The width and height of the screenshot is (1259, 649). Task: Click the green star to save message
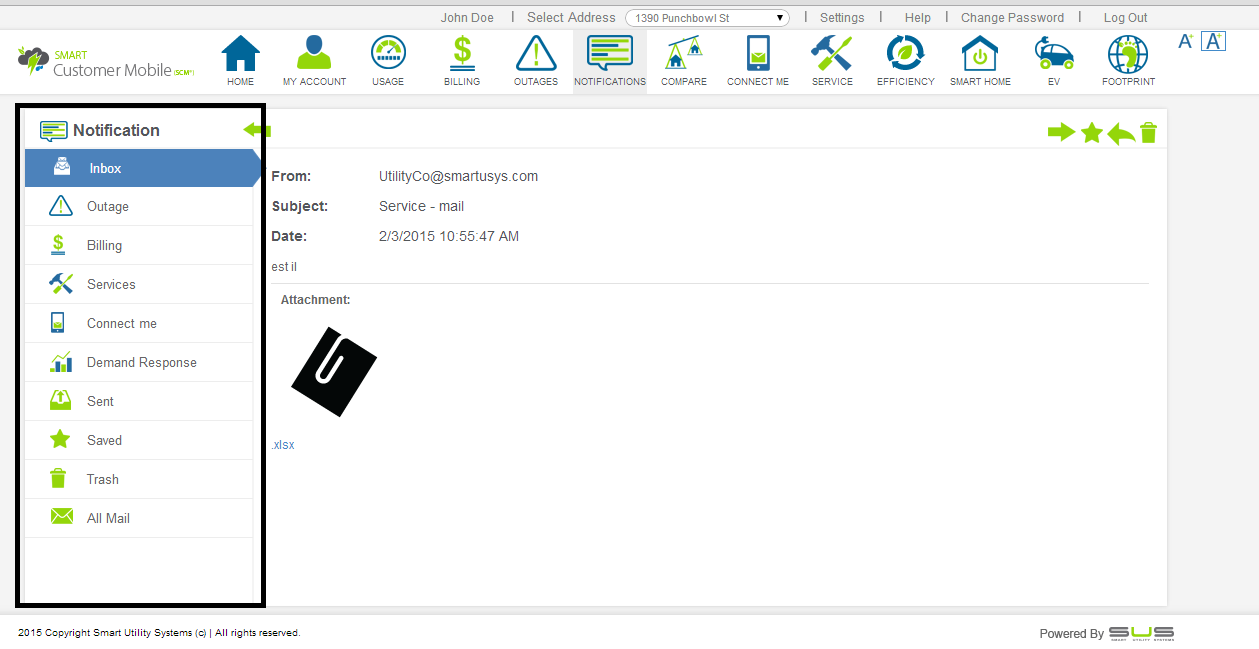pyautogui.click(x=1091, y=132)
